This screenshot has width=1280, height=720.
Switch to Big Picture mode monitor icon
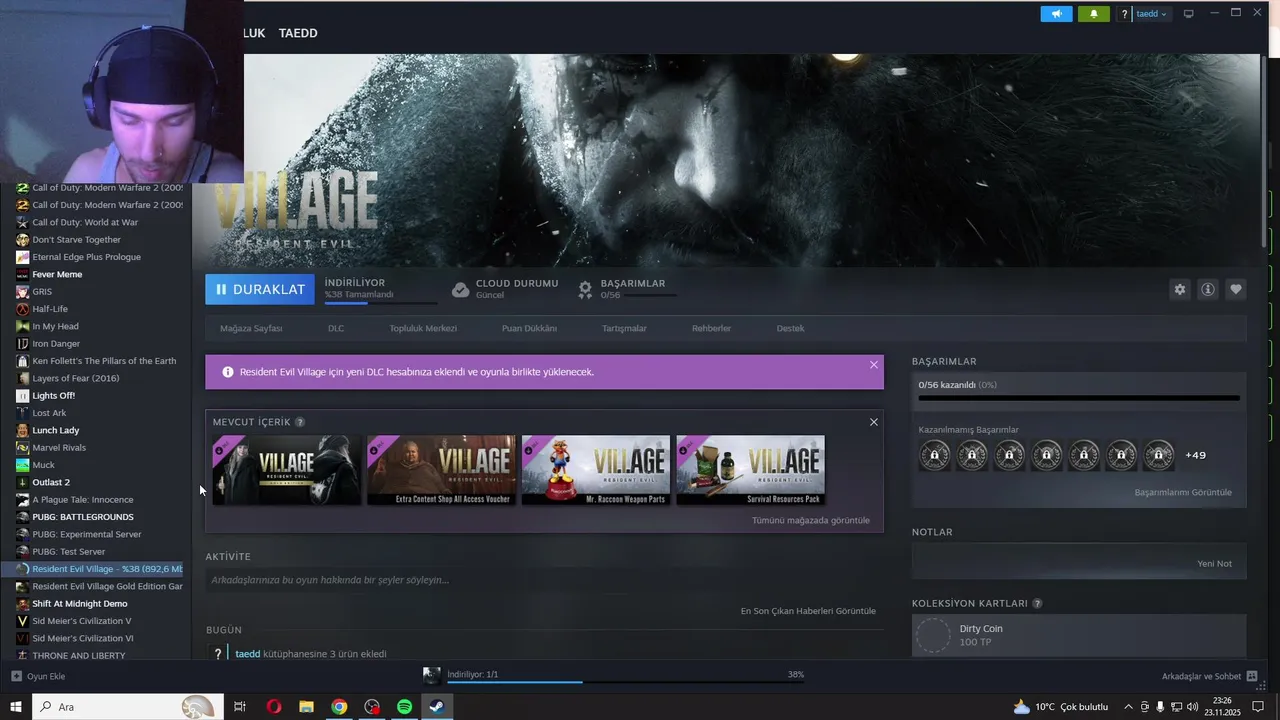pyautogui.click(x=1189, y=14)
